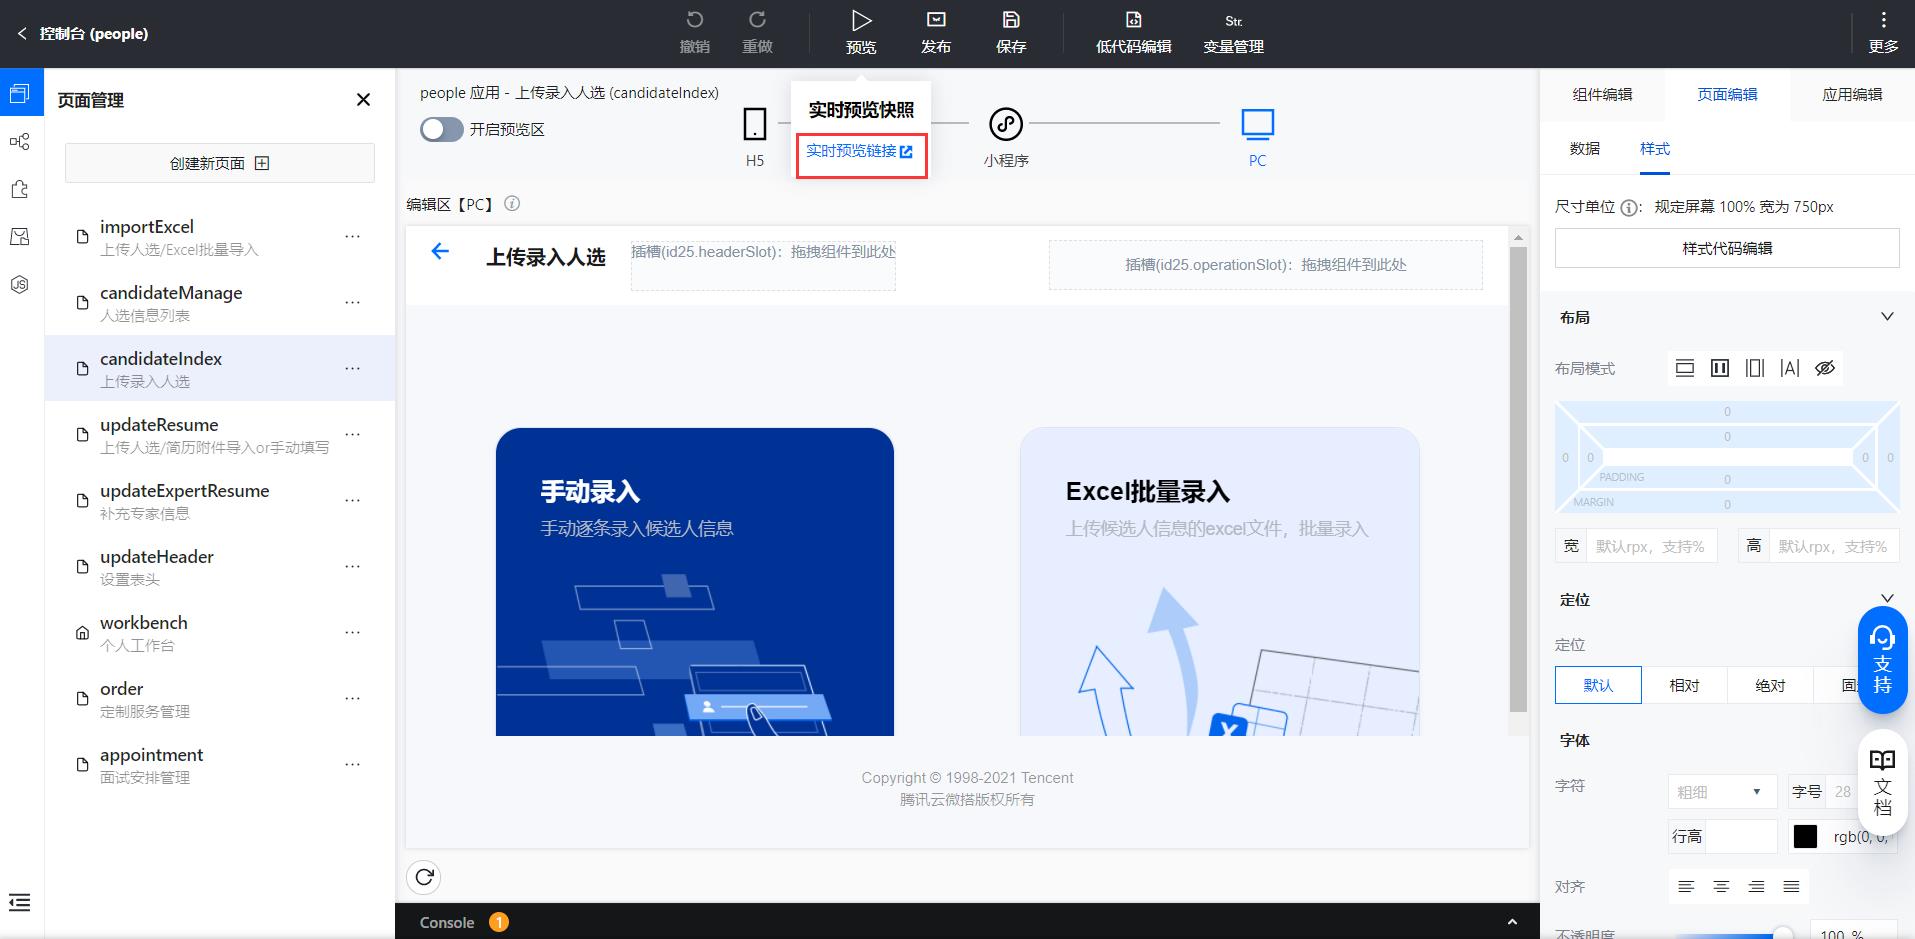Select the 相对 positioning option
The image size is (1915, 939).
pos(1684,685)
